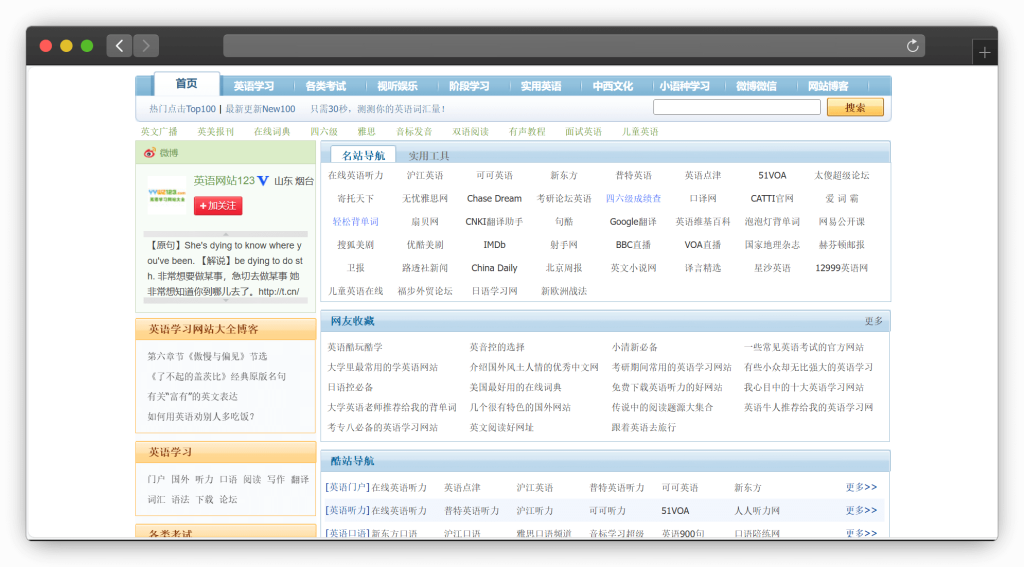This screenshot has width=1024, height=567.
Task: Click the red 加关注 follow button
Action: pyautogui.click(x=218, y=205)
